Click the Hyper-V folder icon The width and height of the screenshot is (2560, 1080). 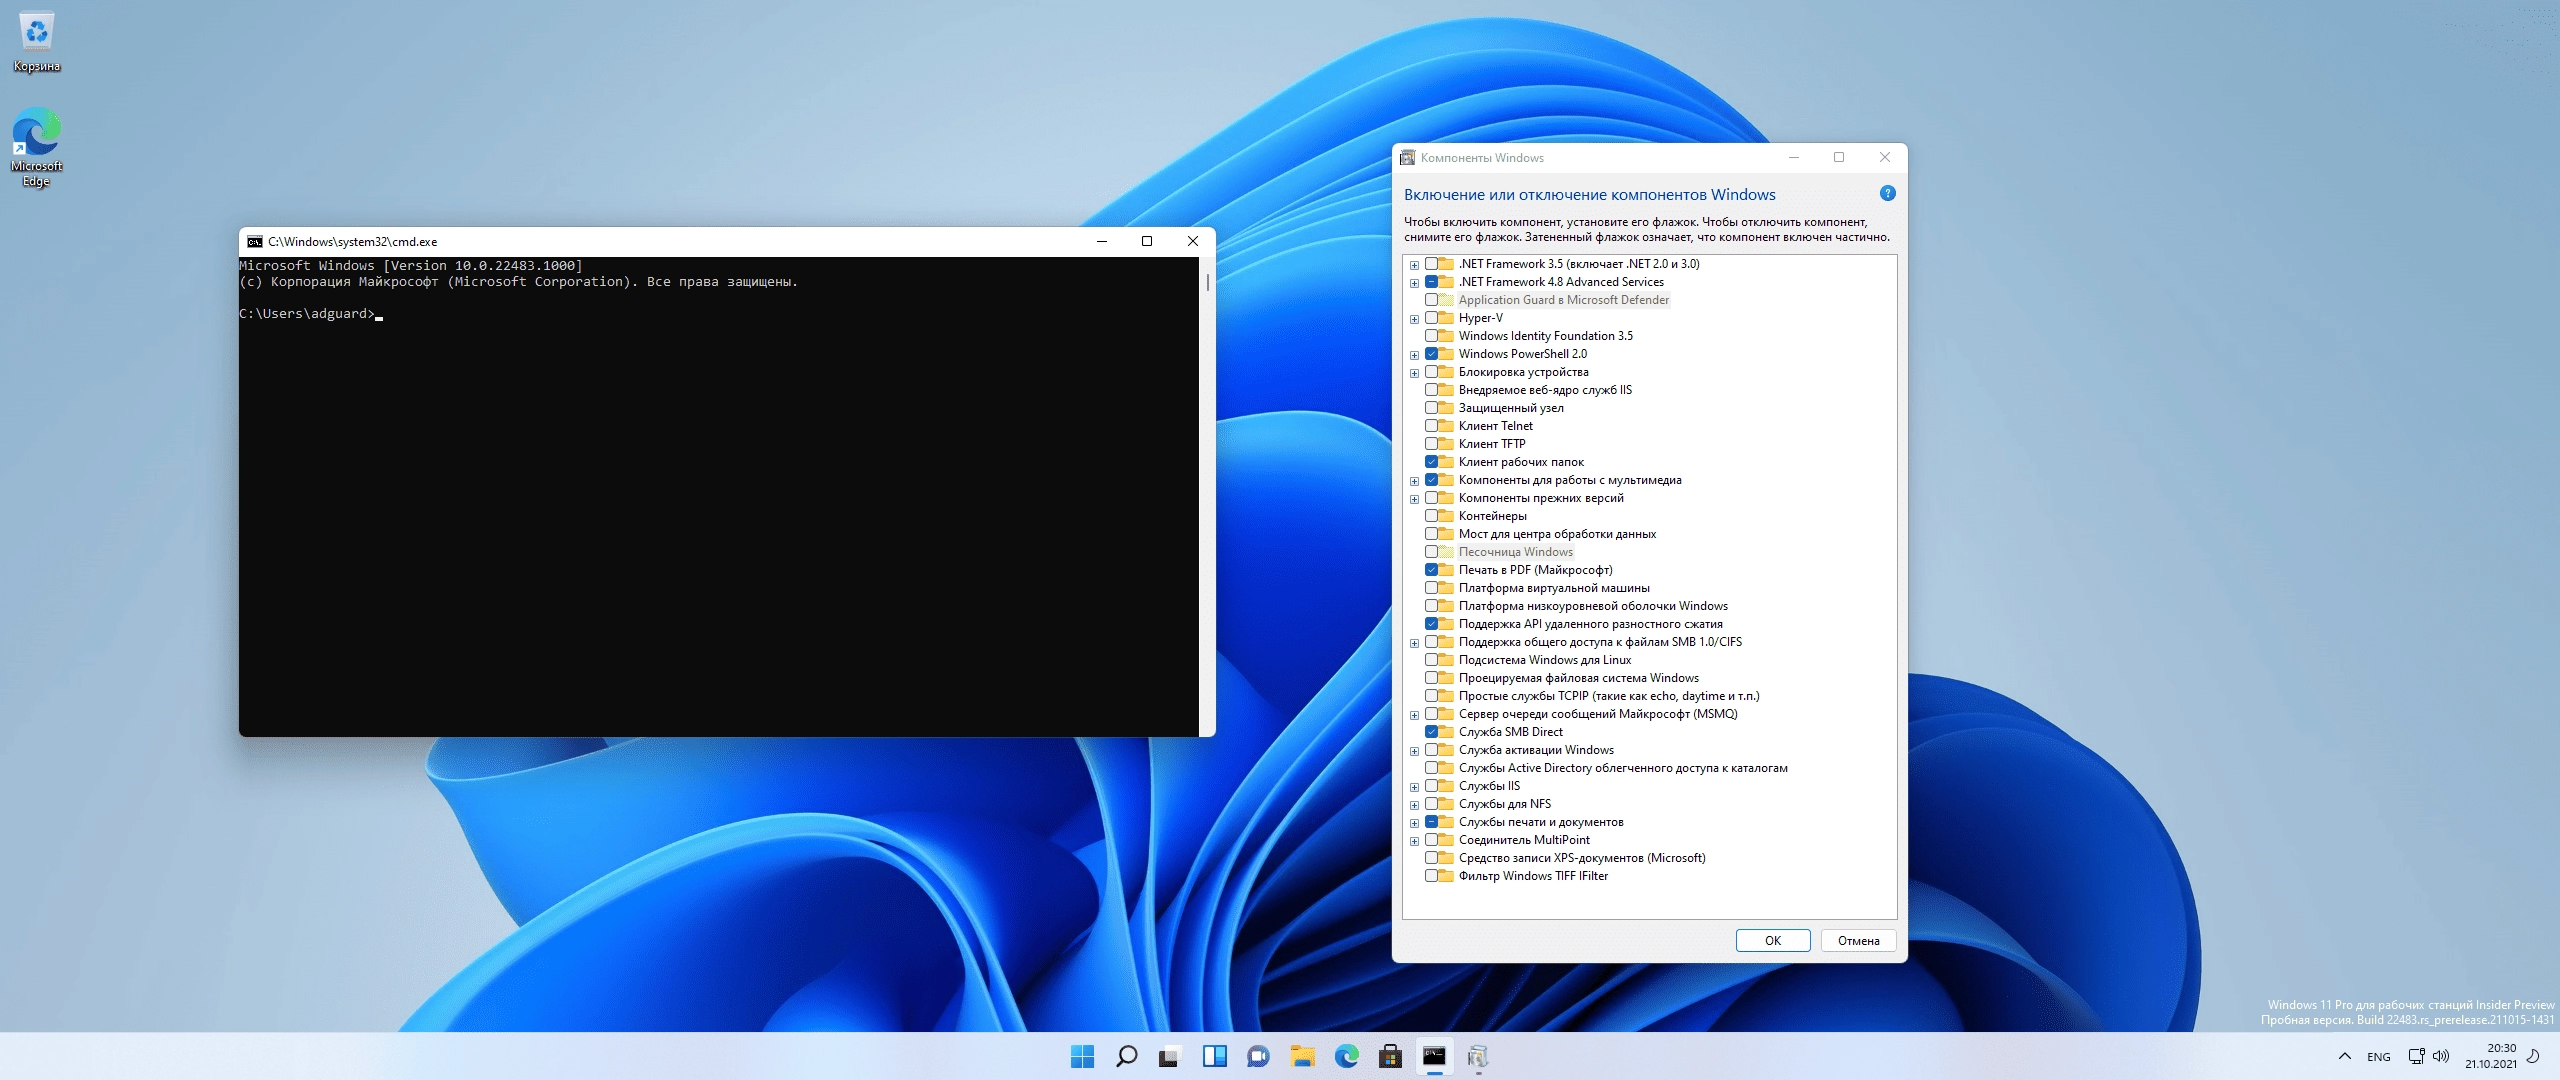point(1446,318)
